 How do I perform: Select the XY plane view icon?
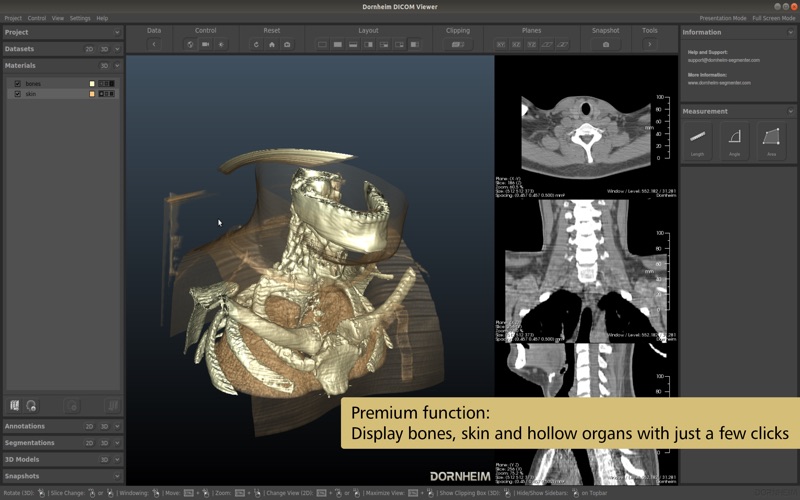pos(501,44)
